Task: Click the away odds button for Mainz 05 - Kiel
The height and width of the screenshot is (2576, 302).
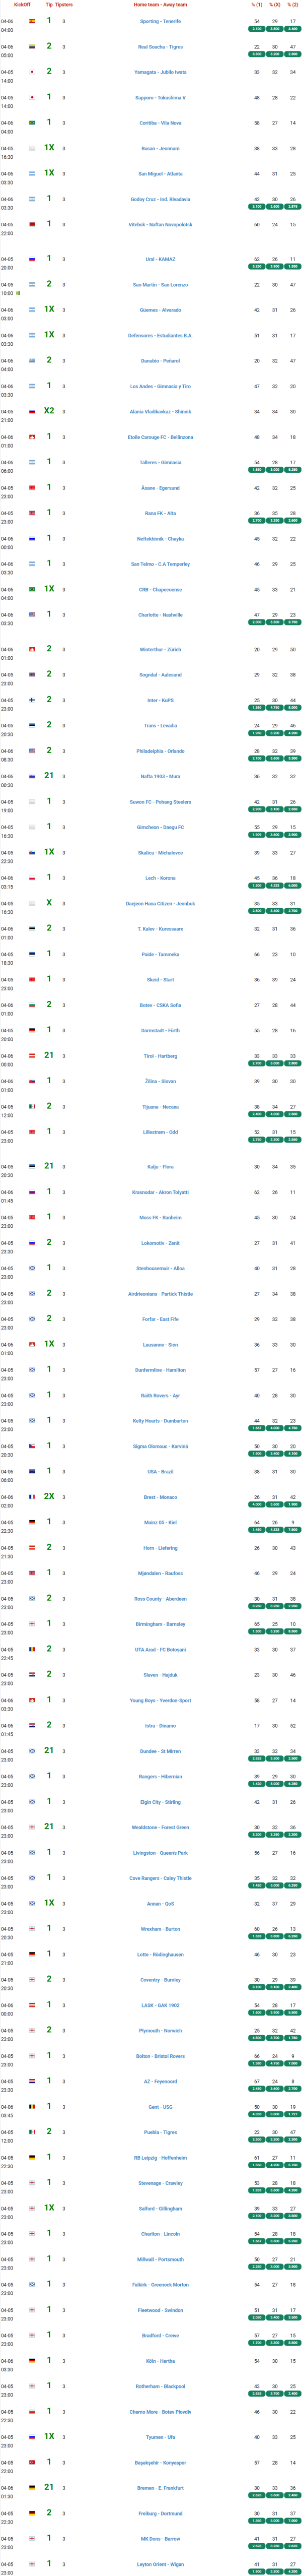Action: [x=293, y=1529]
